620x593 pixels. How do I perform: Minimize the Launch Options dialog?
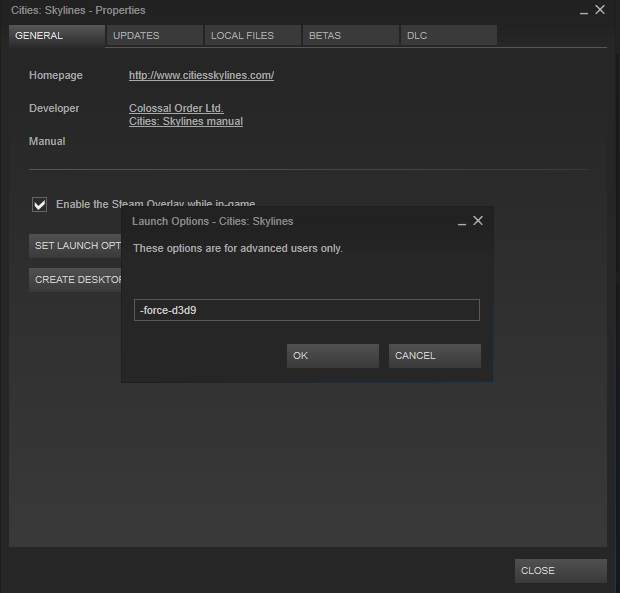(x=462, y=222)
